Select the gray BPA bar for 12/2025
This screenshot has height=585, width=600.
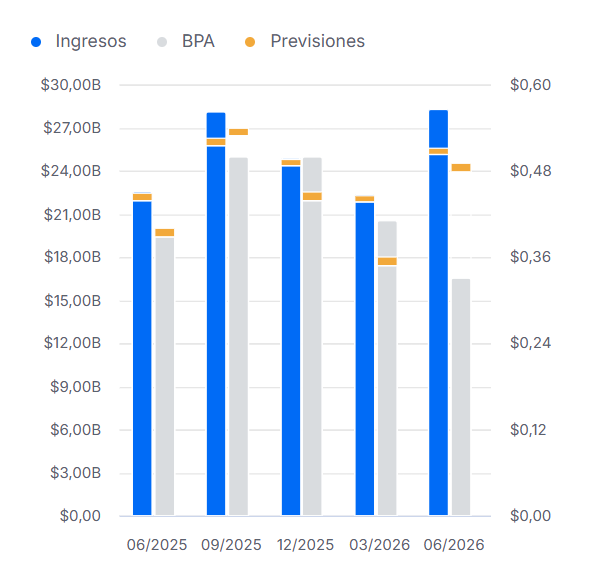coord(312,337)
